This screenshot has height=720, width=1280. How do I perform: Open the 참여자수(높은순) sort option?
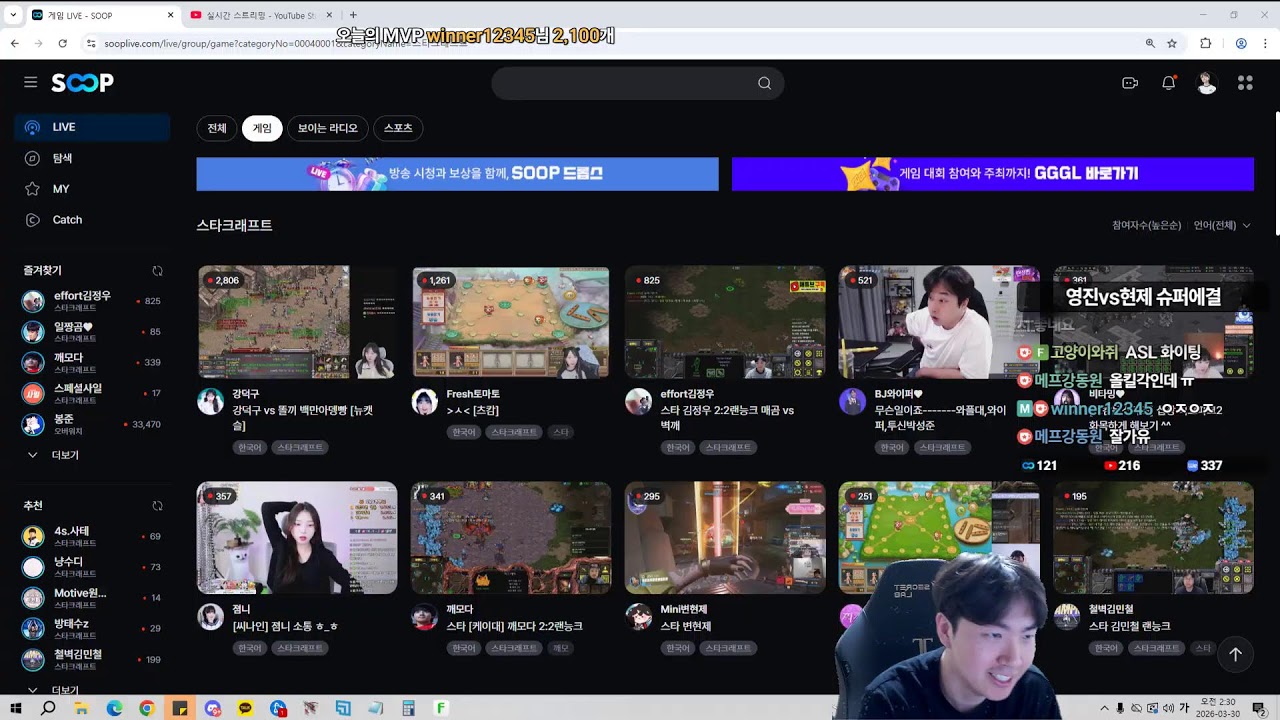point(1146,226)
